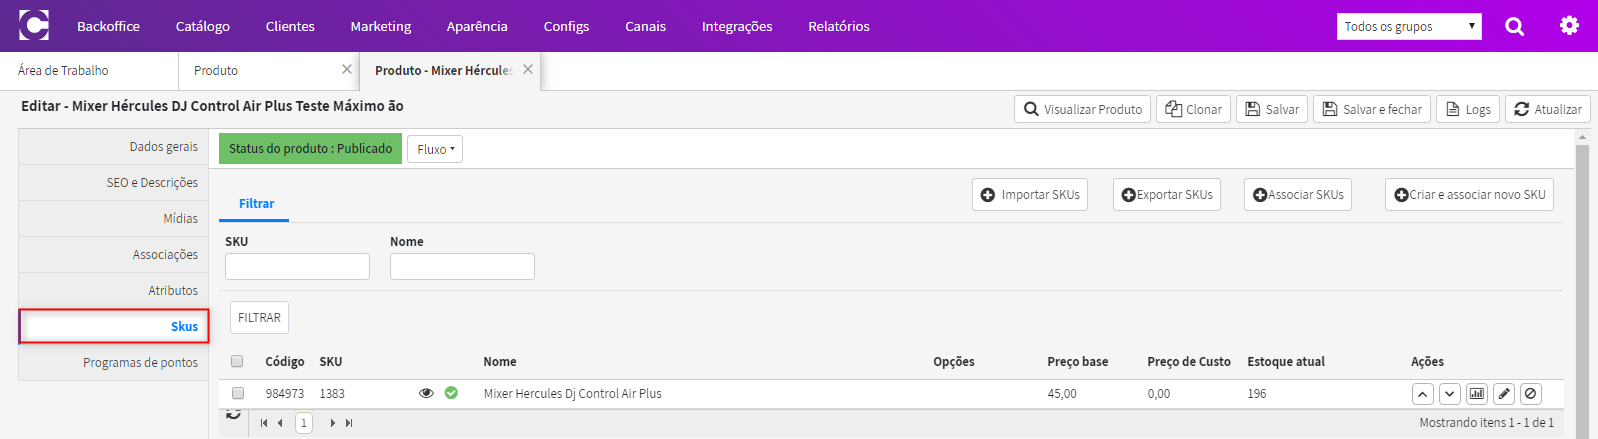Open the Configs menu
The image size is (1598, 439).
click(566, 26)
